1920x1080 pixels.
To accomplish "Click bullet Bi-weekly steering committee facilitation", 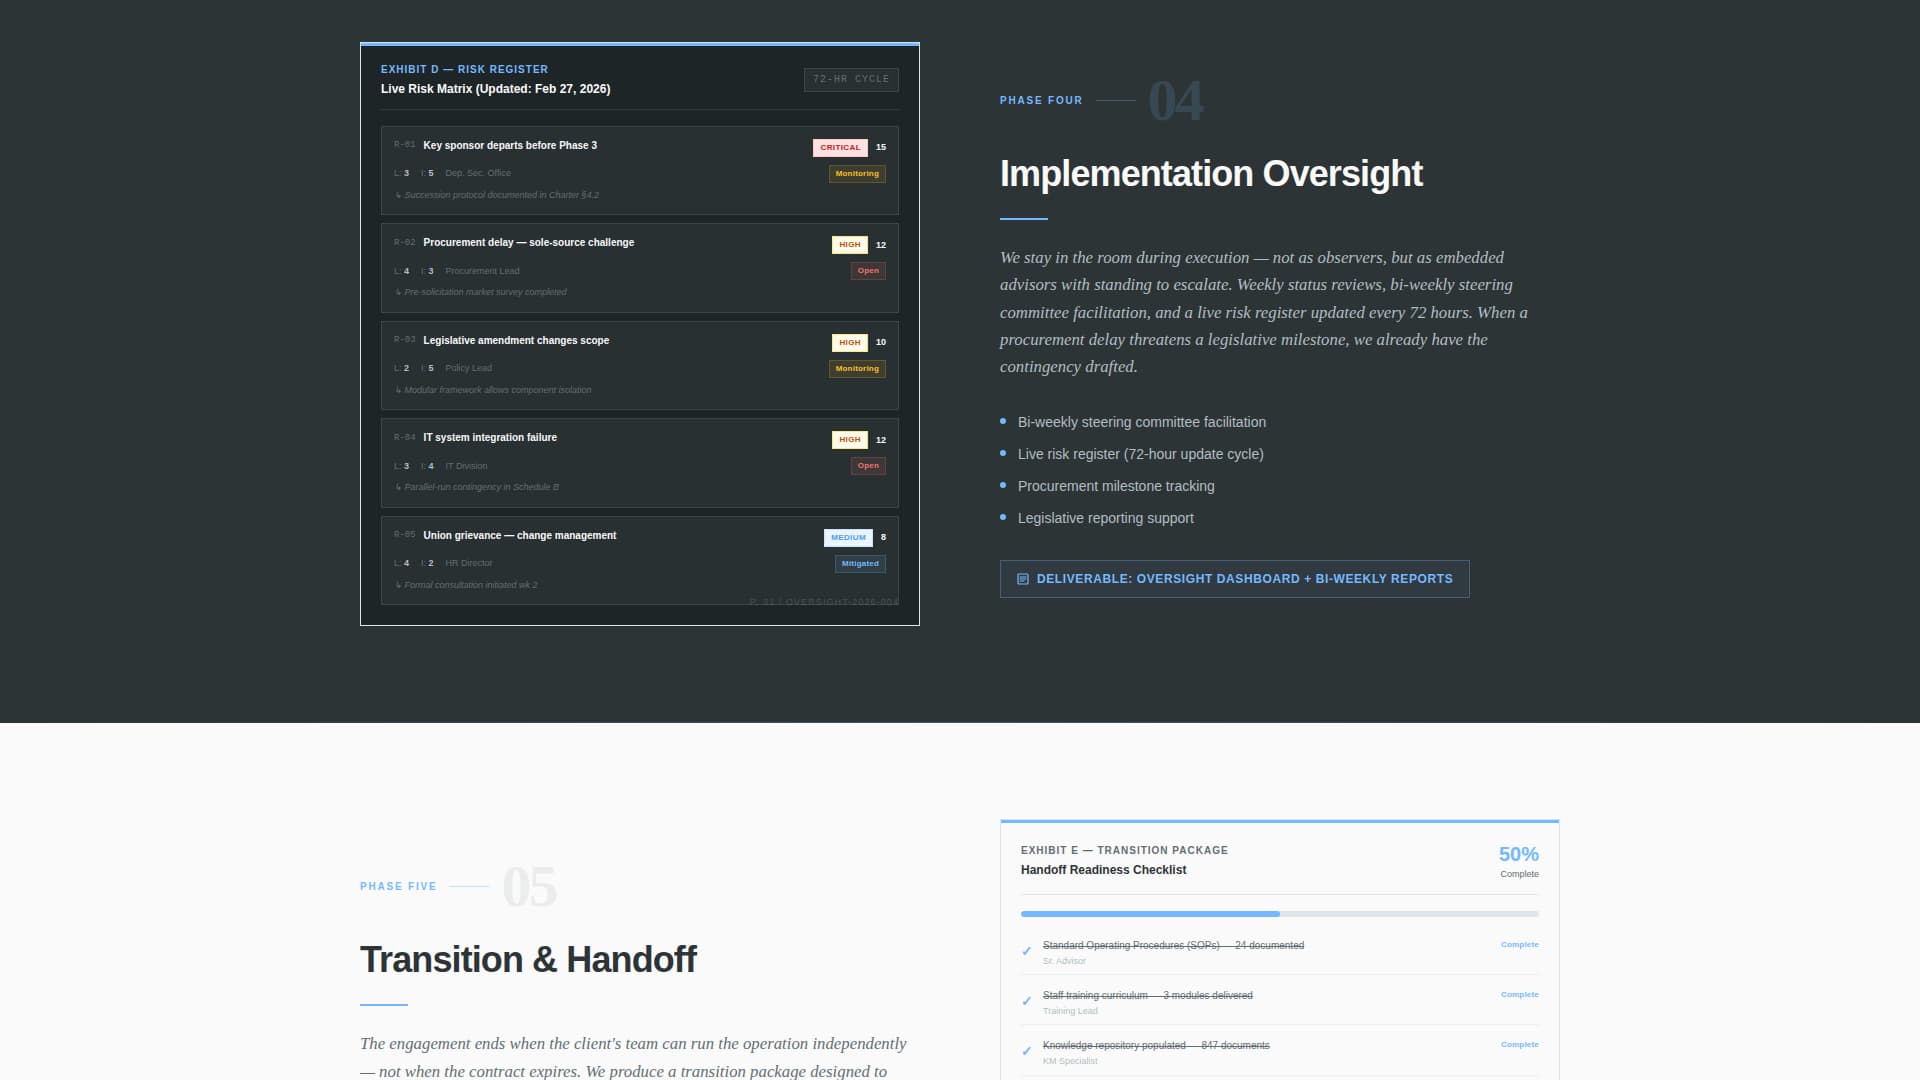I will [1142, 423].
